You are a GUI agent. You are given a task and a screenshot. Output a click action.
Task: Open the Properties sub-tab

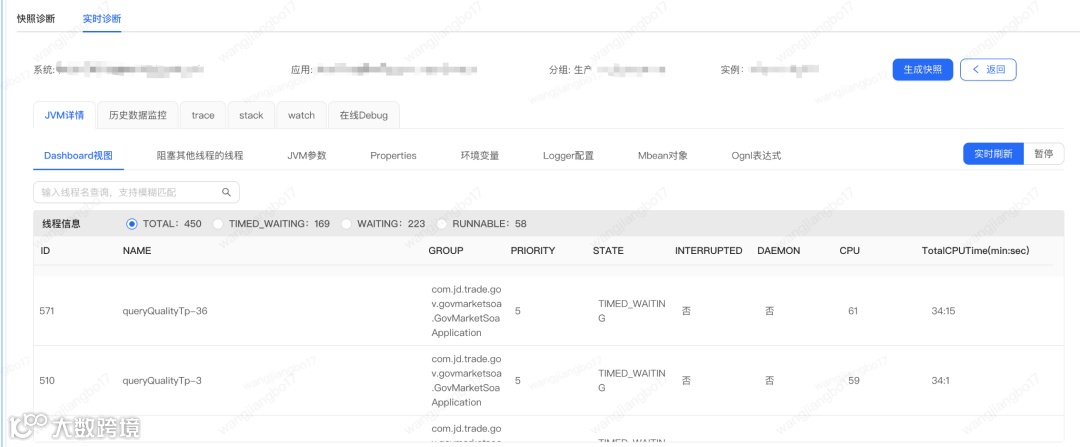pos(393,156)
